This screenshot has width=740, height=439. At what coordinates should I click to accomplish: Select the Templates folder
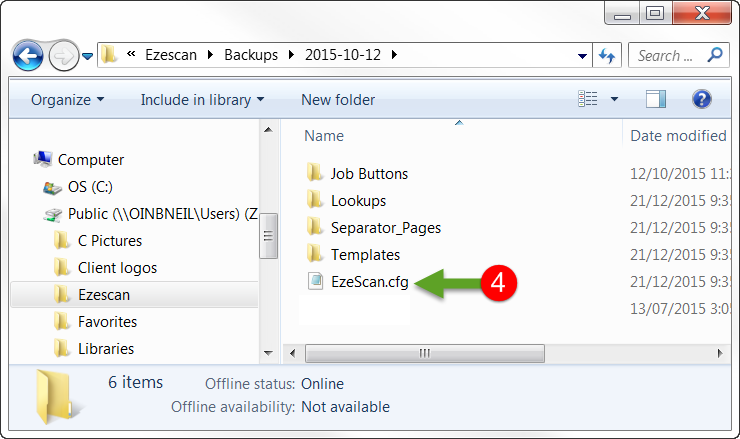tap(365, 255)
